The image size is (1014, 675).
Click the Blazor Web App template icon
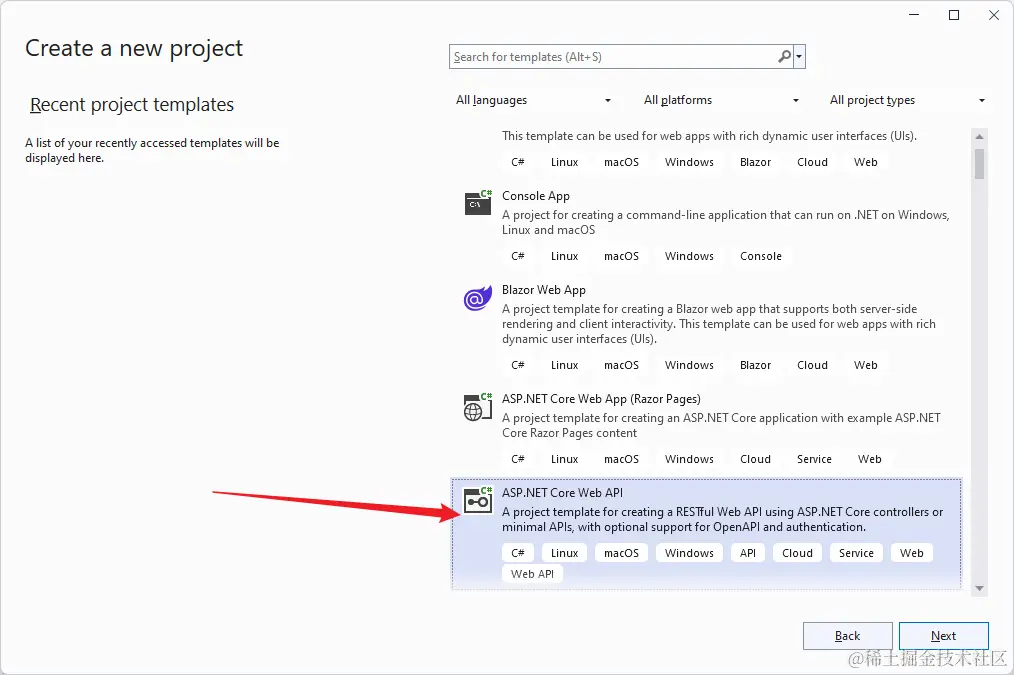478,298
